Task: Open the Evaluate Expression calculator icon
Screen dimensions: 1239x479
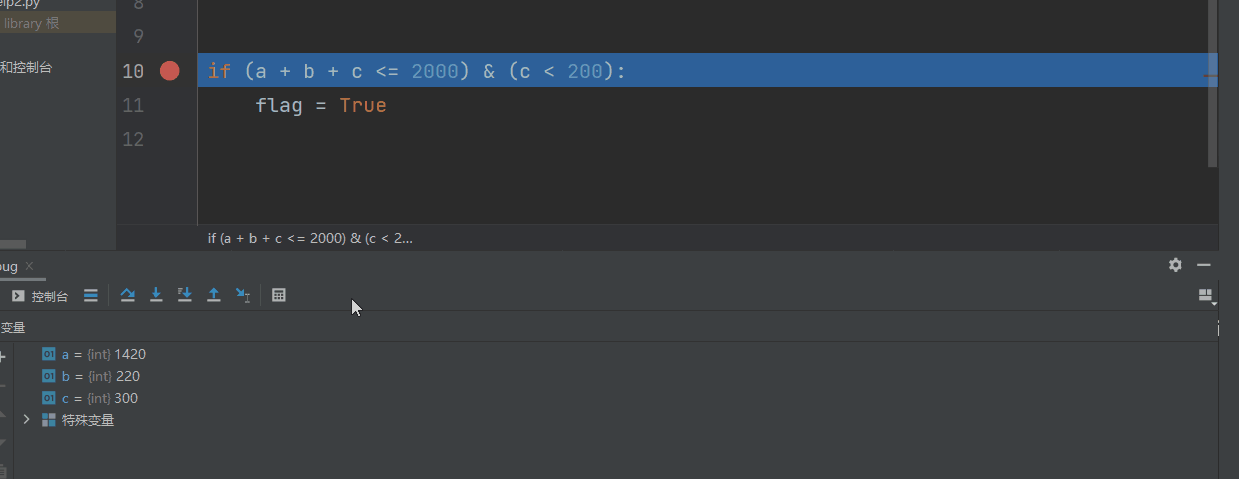Action: click(x=279, y=295)
